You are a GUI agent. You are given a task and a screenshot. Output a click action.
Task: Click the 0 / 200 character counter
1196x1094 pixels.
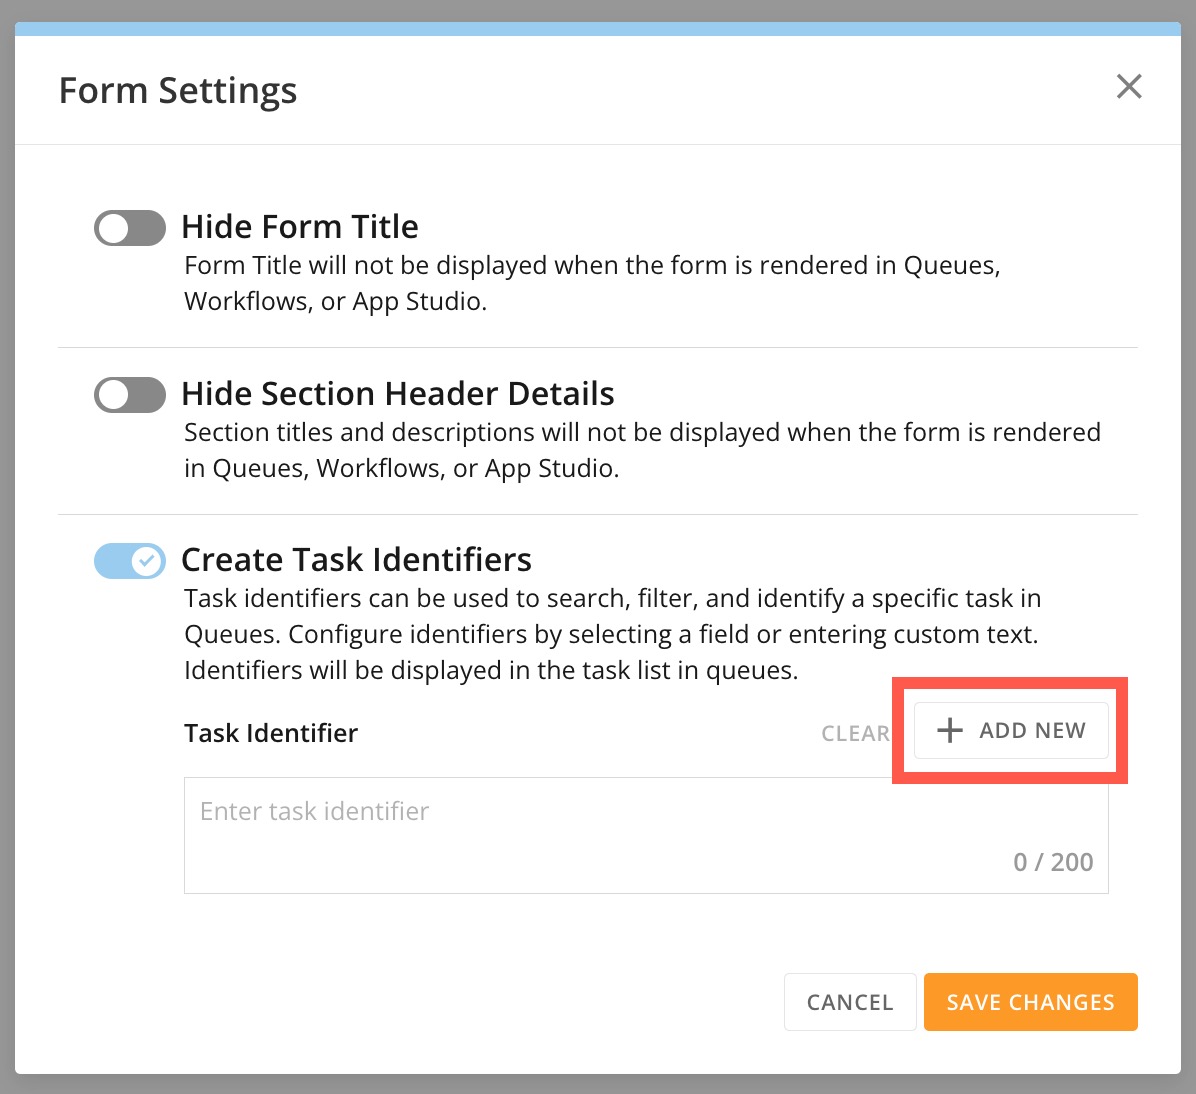coord(1053,862)
